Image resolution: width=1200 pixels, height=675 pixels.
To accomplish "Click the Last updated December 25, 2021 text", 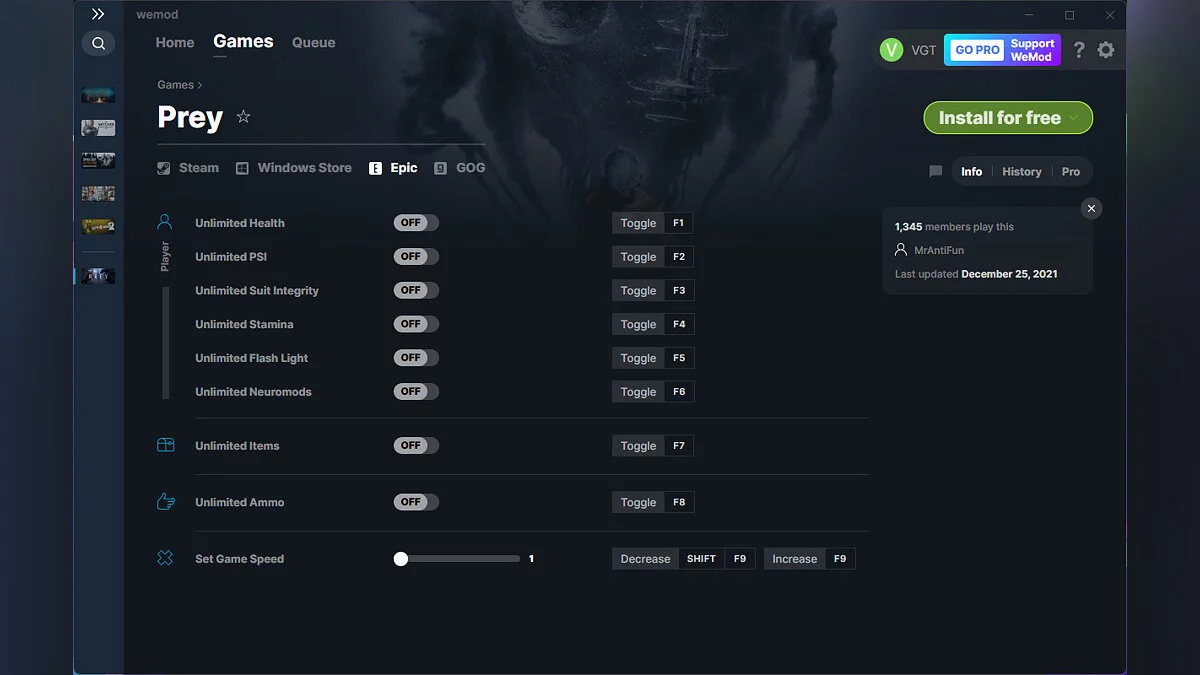I will click(x=976, y=274).
